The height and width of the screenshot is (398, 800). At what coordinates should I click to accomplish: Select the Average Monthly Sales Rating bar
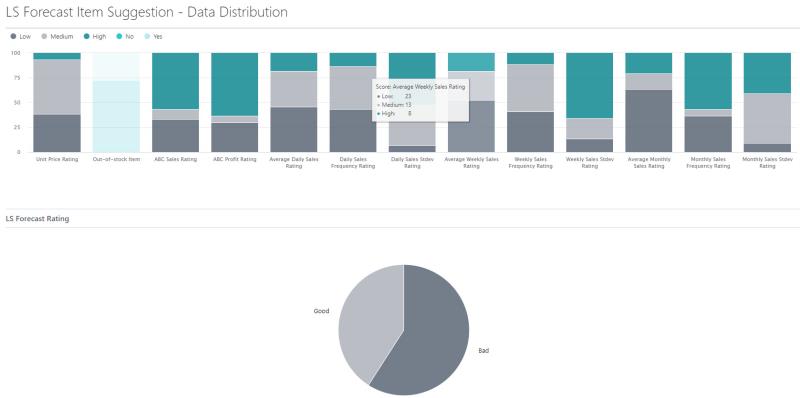pos(648,102)
